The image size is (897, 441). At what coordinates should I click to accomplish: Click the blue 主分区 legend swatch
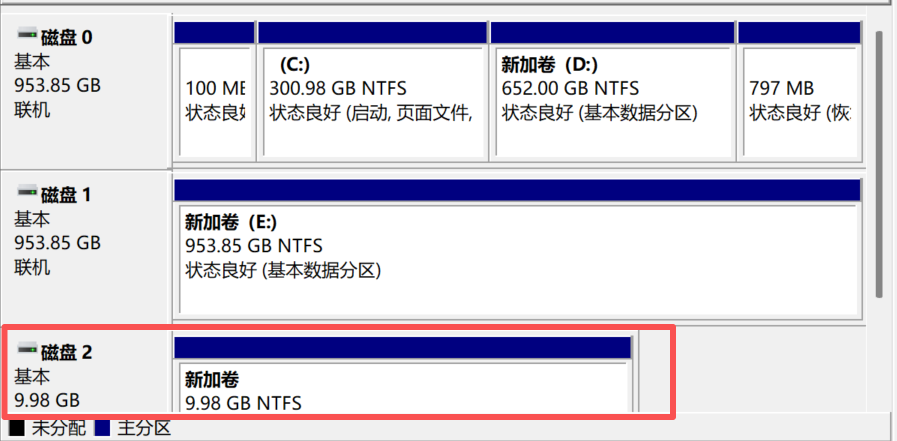pyautogui.click(x=102, y=430)
